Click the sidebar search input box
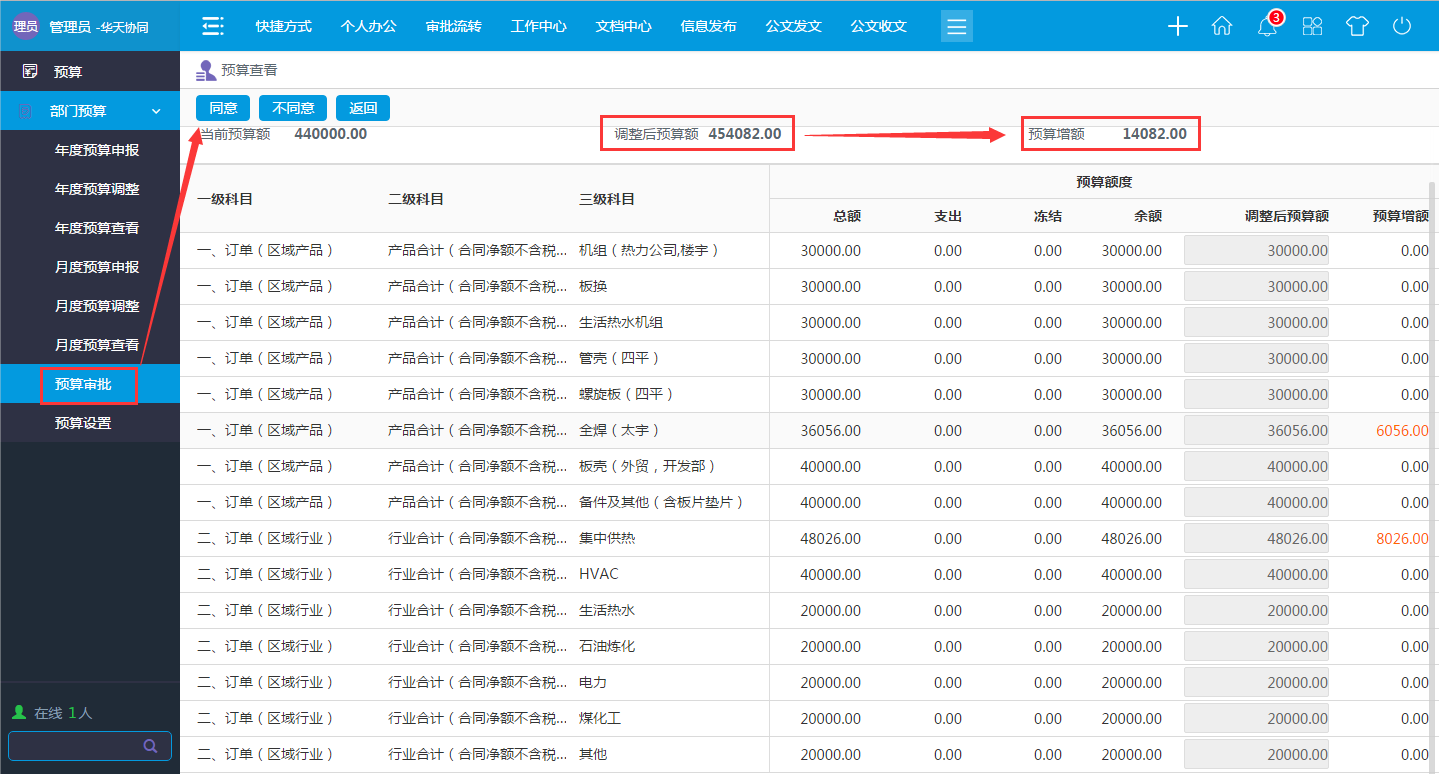Viewport: 1439px width, 774px height. 75,746
